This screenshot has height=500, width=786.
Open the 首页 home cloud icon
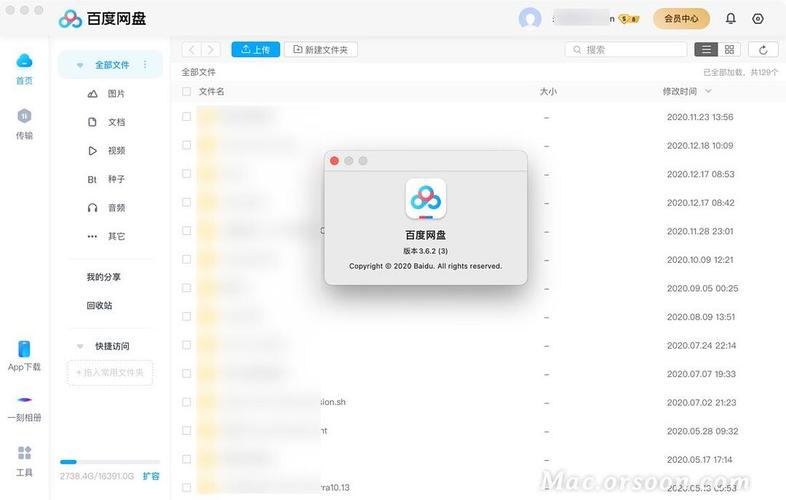point(24,61)
